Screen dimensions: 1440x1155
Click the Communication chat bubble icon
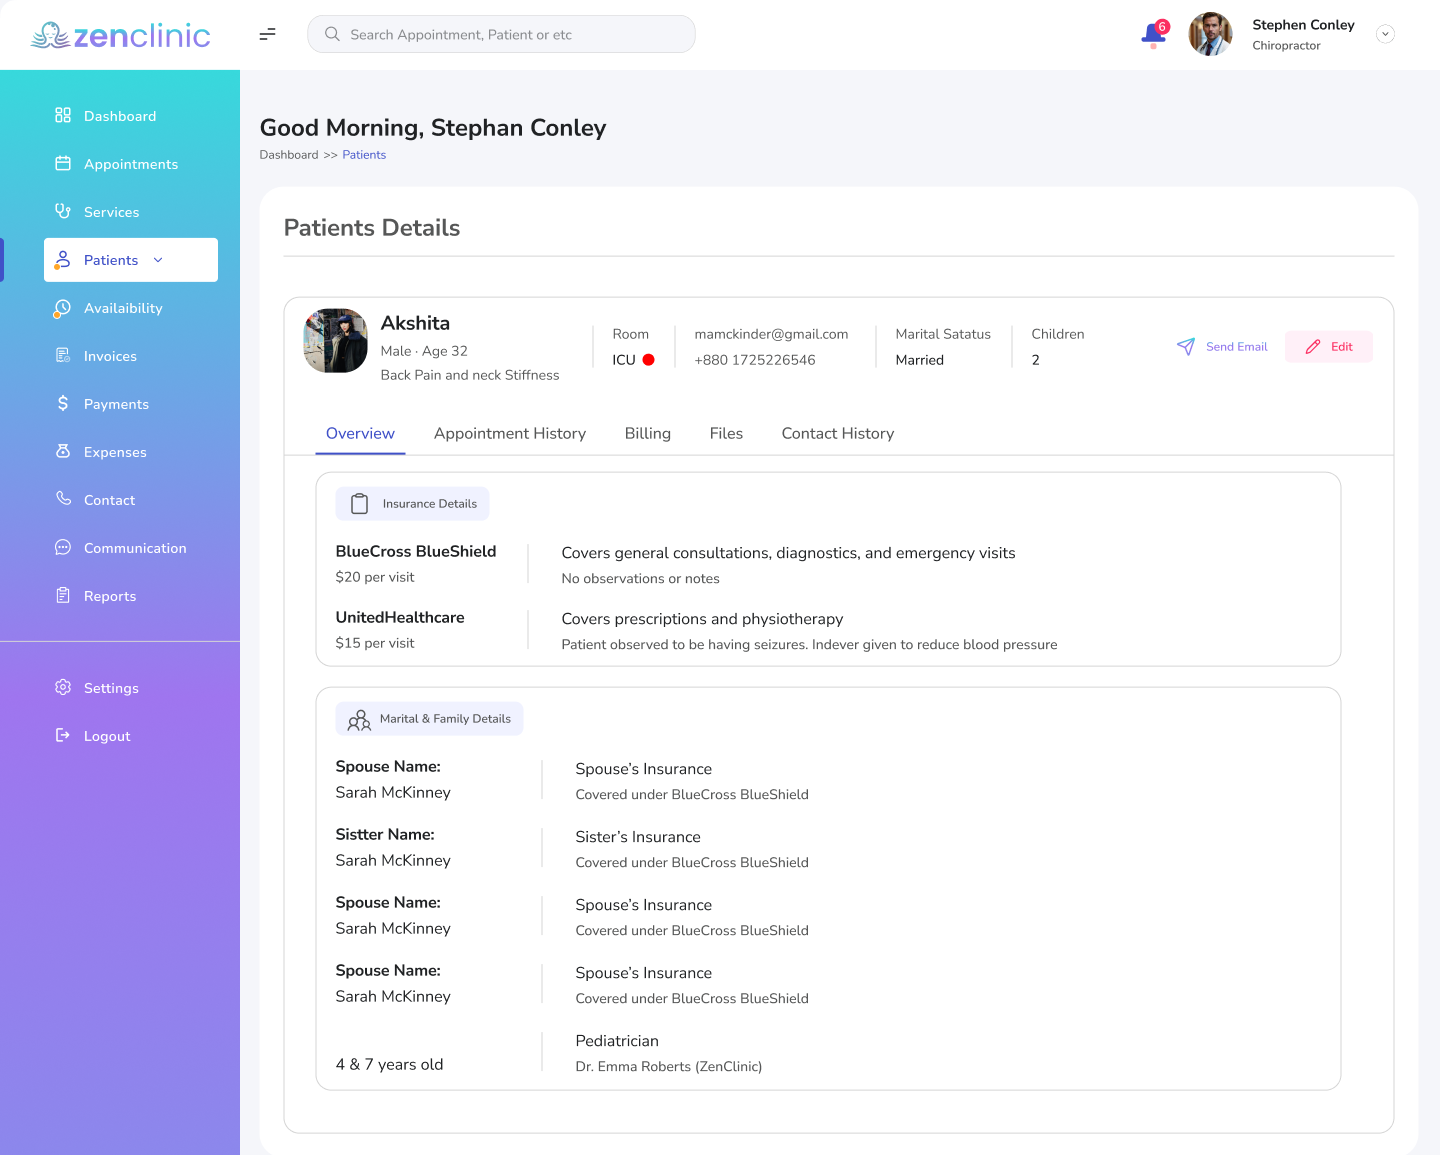63,547
